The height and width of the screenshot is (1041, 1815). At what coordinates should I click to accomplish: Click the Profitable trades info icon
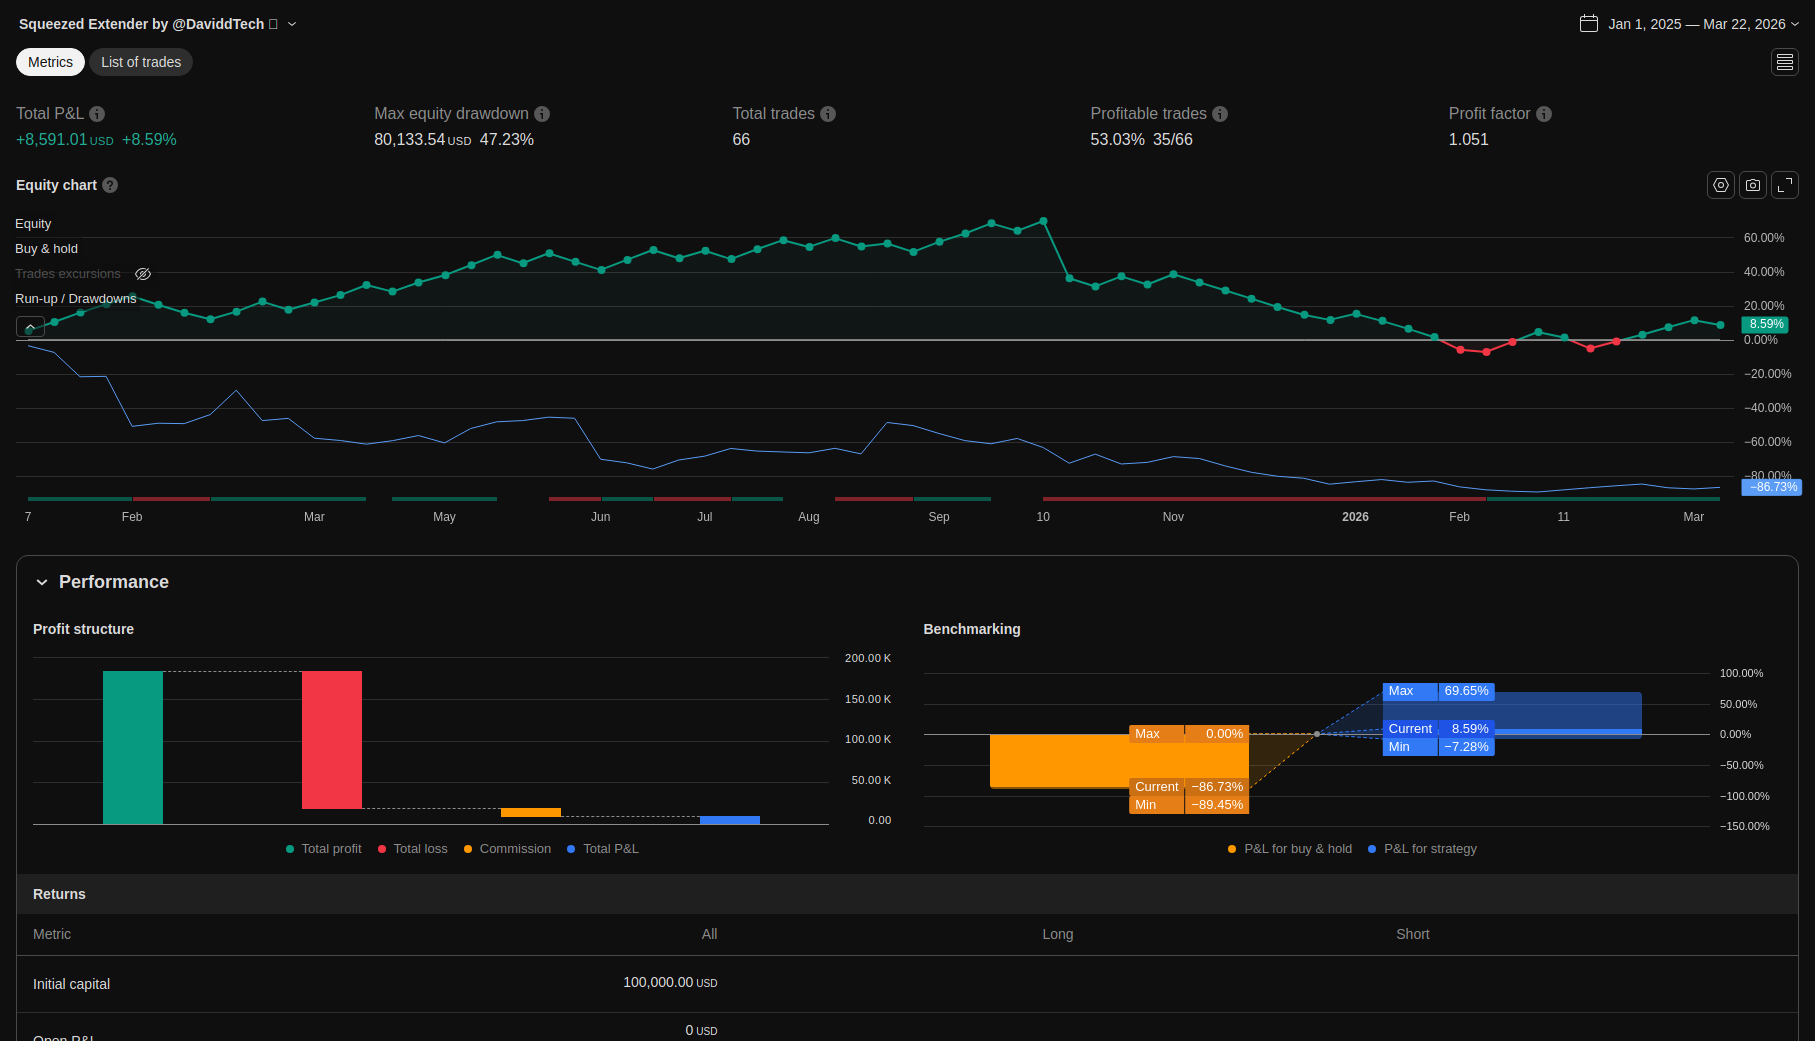tap(1220, 114)
